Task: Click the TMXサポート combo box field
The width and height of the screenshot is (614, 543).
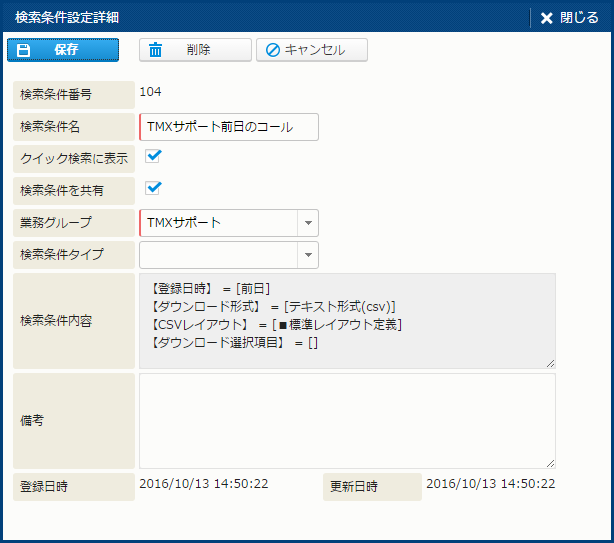Action: point(219,223)
